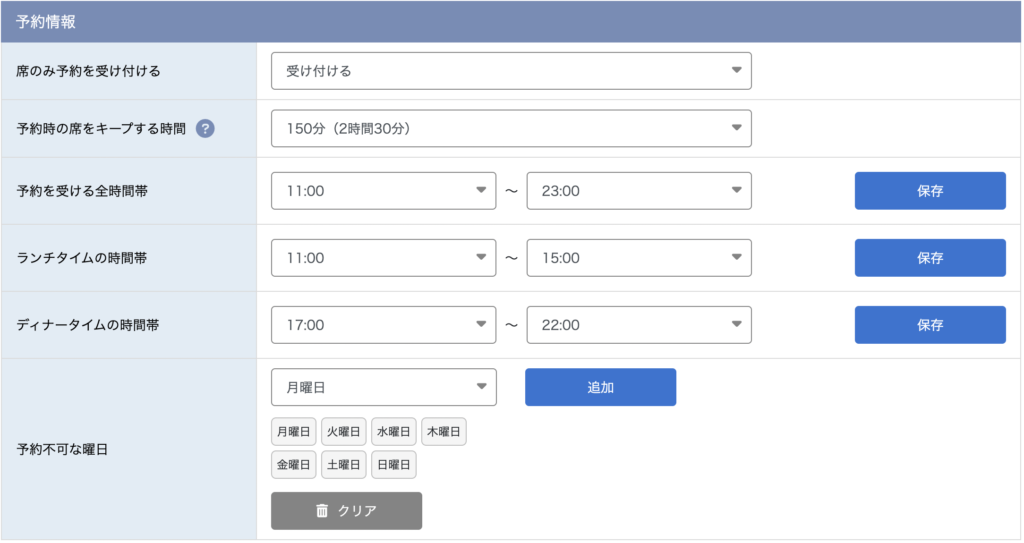Open the 月曜日 weekday dropdown
This screenshot has width=1024, height=543.
click(x=383, y=387)
